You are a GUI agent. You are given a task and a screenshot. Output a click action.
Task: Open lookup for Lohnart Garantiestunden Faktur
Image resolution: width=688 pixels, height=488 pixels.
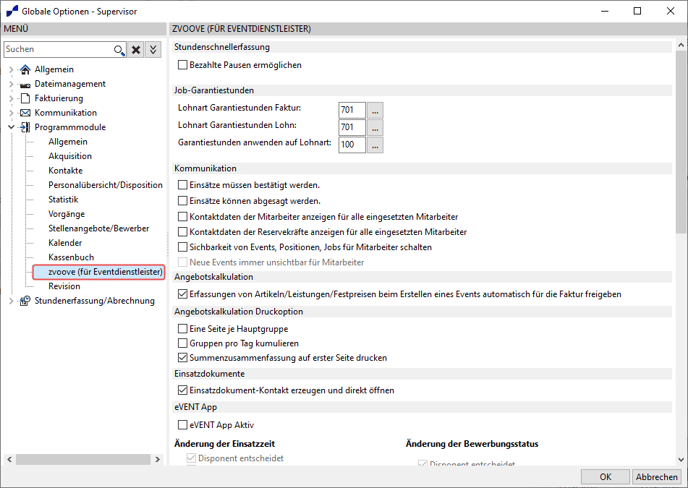pyautogui.click(x=375, y=110)
